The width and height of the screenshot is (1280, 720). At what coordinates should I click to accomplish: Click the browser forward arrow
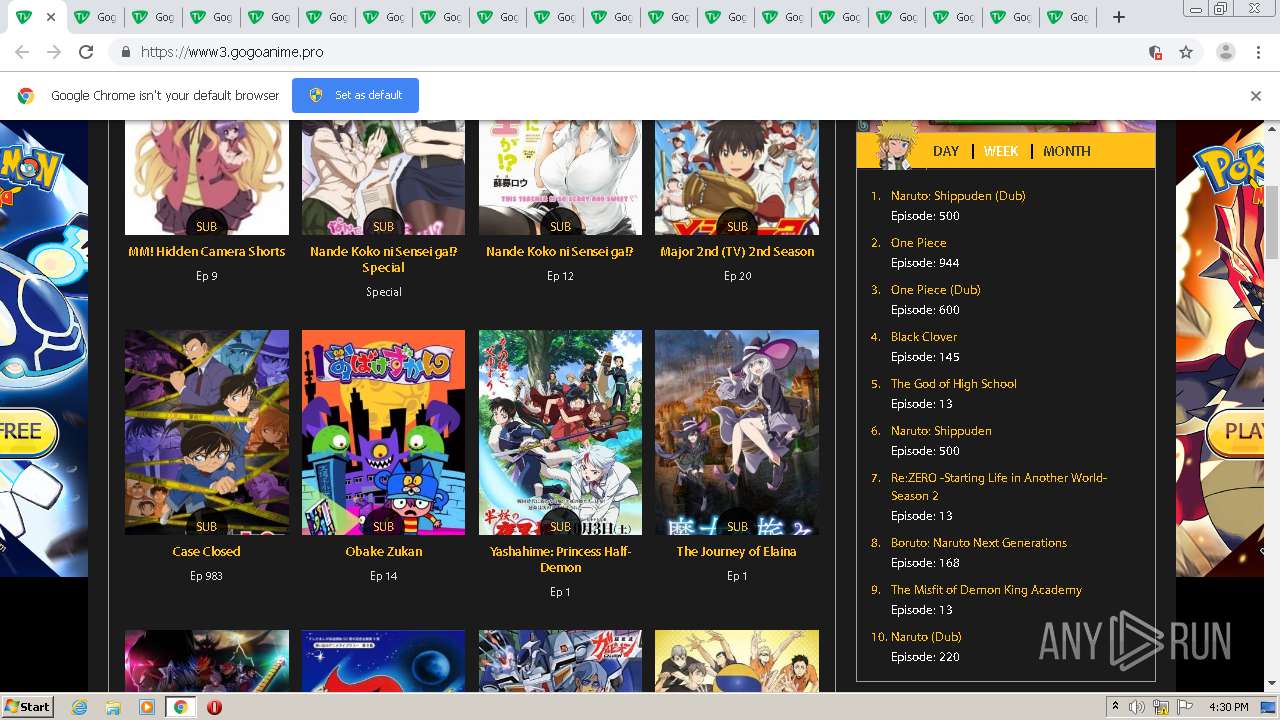54,52
